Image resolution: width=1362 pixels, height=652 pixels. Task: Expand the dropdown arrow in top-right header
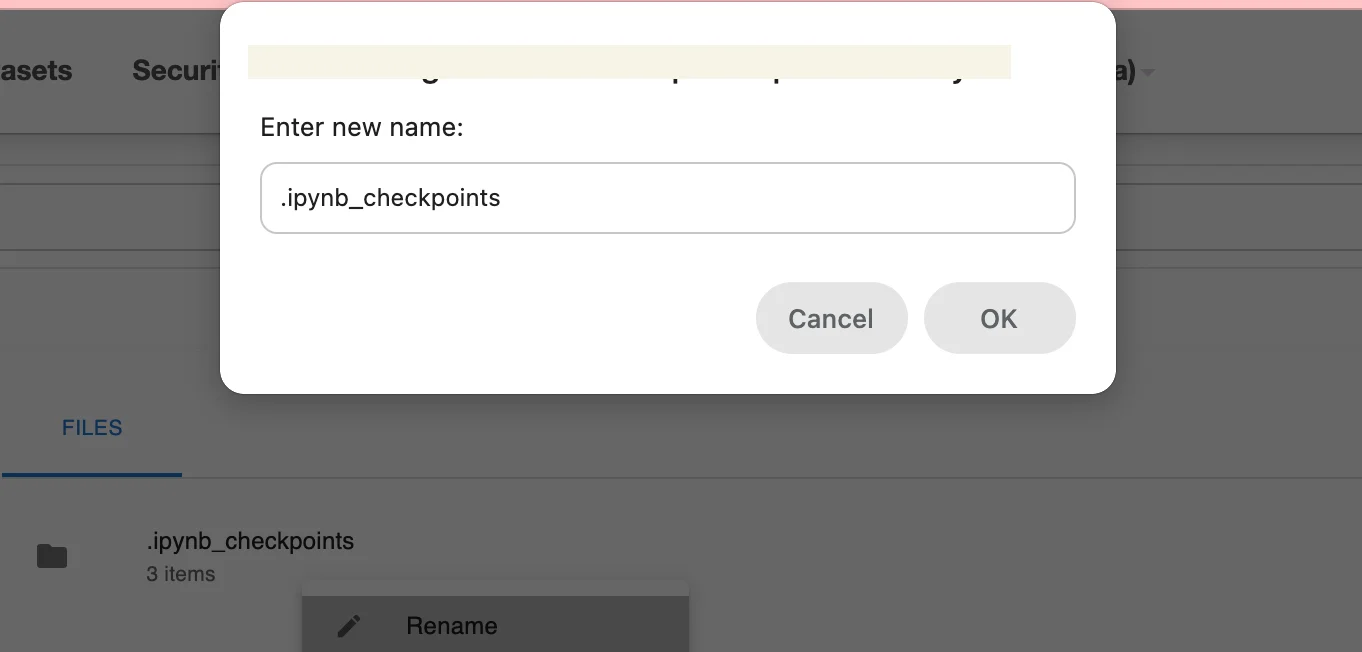click(1148, 72)
